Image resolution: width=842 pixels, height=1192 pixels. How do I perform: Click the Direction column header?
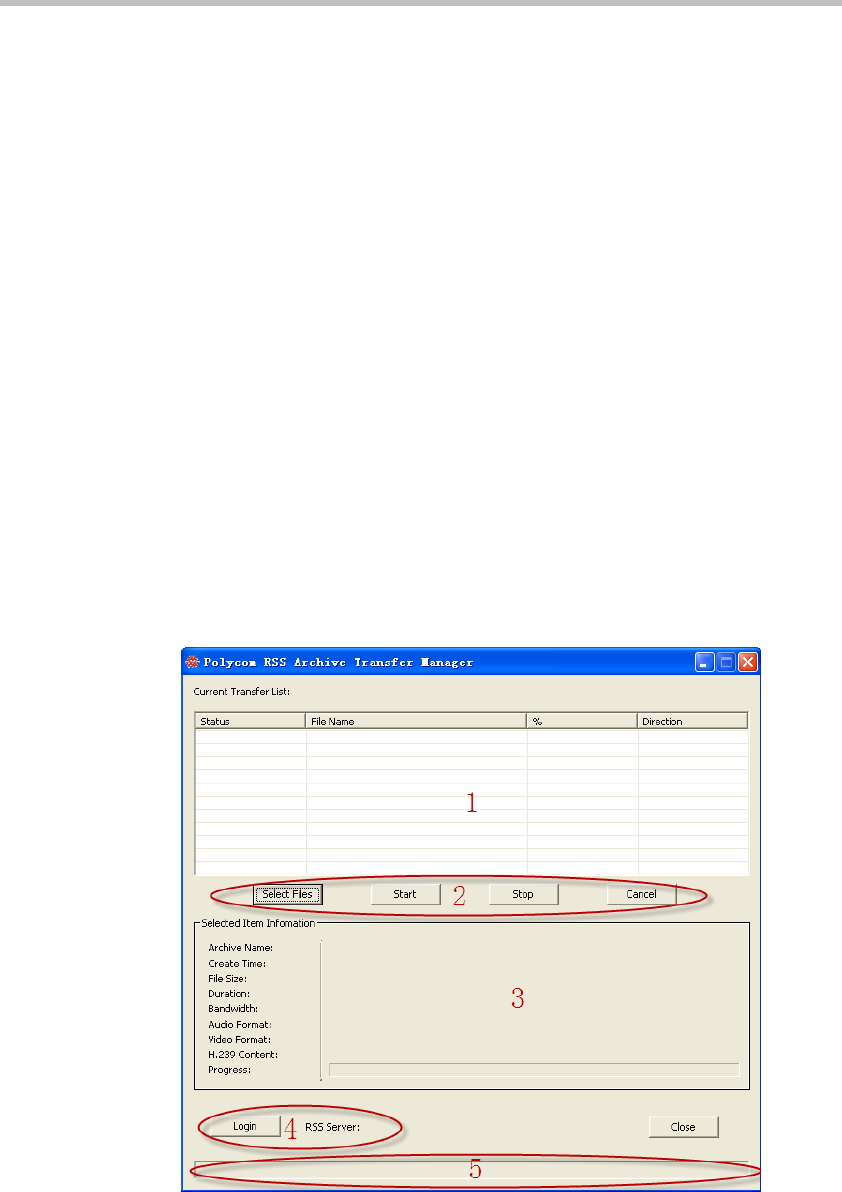pyautogui.click(x=692, y=721)
